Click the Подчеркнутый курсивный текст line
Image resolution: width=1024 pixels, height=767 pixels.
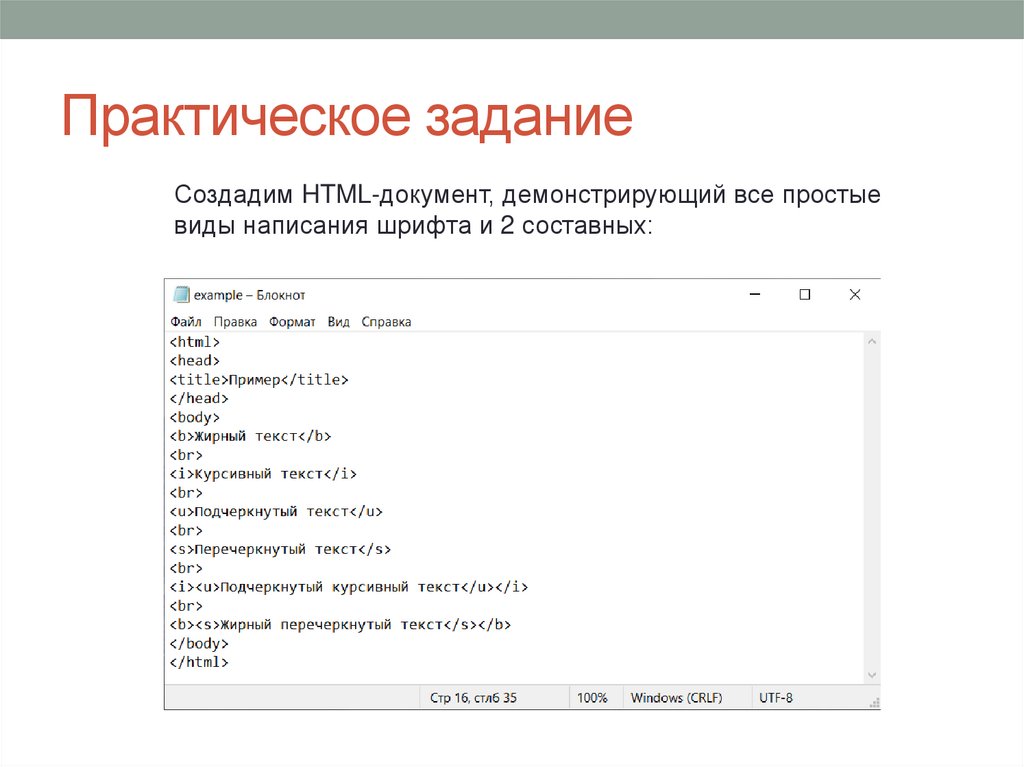[349, 587]
